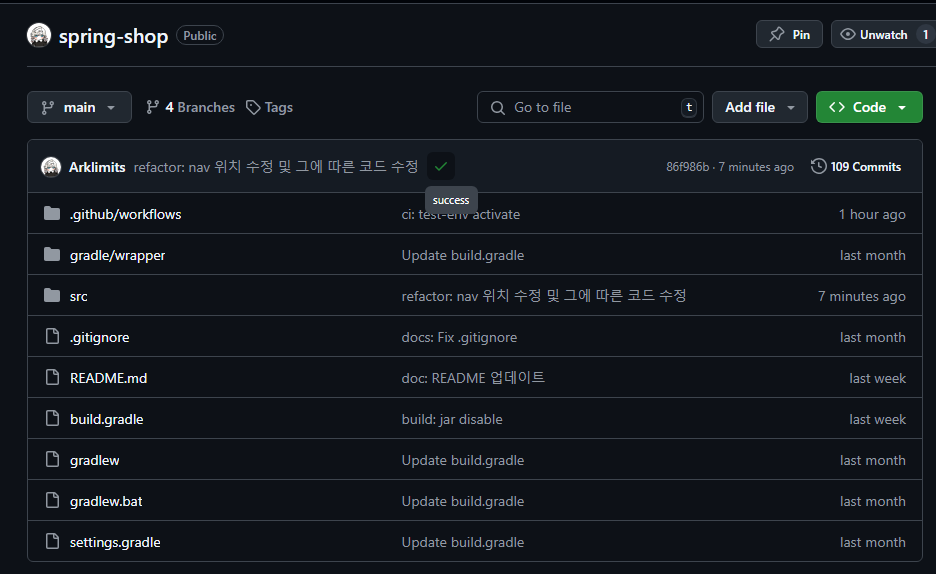936x574 pixels.
Task: Click the gradle/wrapper folder icon
Action: click(52, 255)
